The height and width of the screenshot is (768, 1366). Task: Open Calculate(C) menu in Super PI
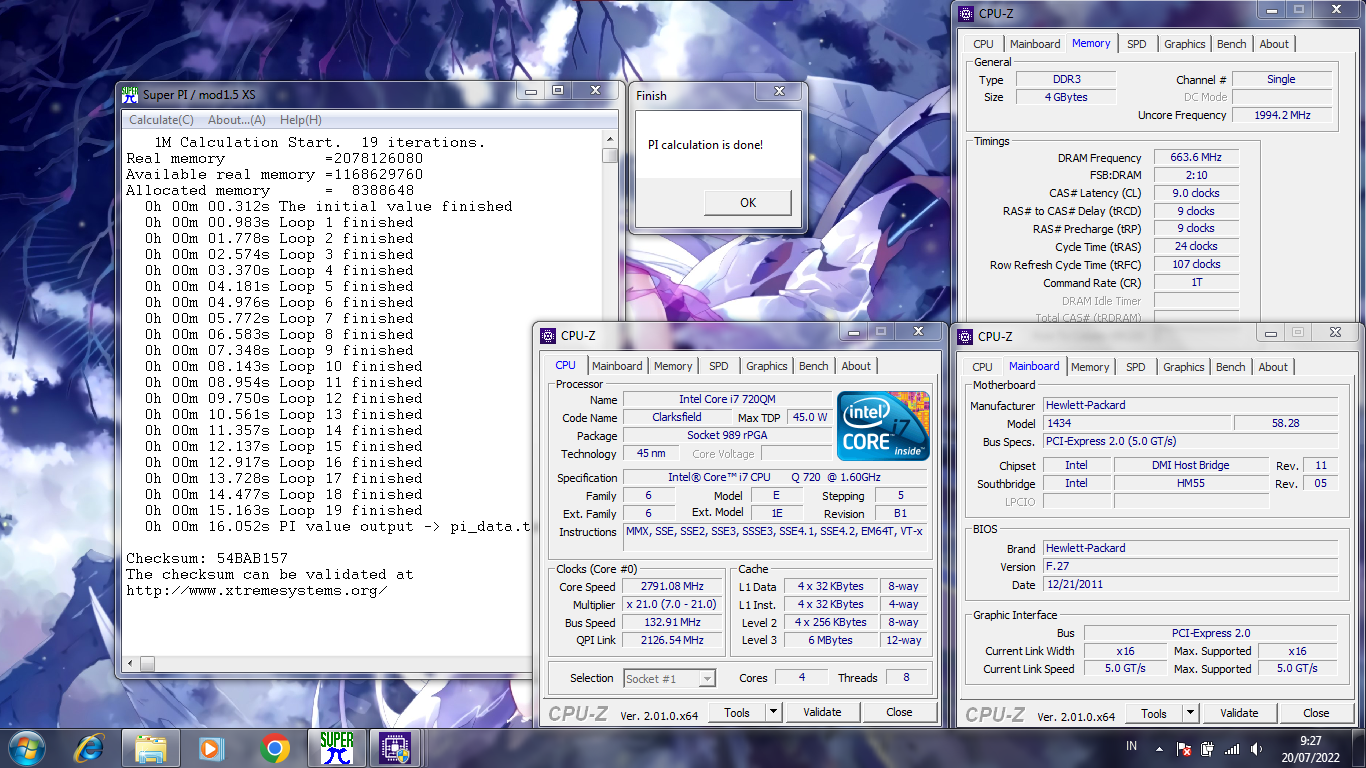(161, 120)
